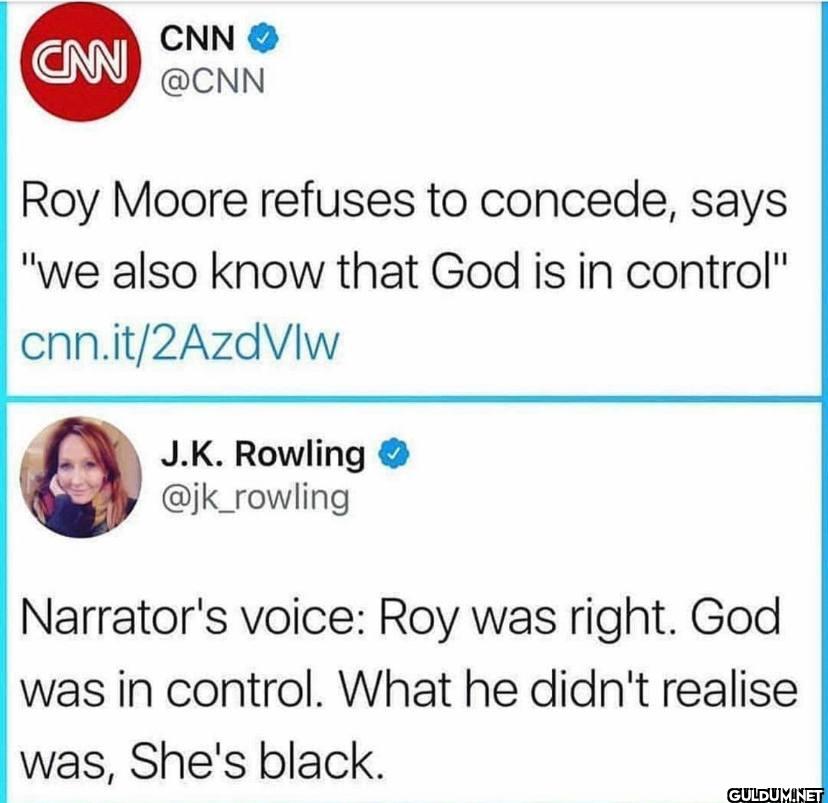The width and height of the screenshot is (828, 803).
Task: Open the @CNN handle
Action: pyautogui.click(x=212, y=82)
